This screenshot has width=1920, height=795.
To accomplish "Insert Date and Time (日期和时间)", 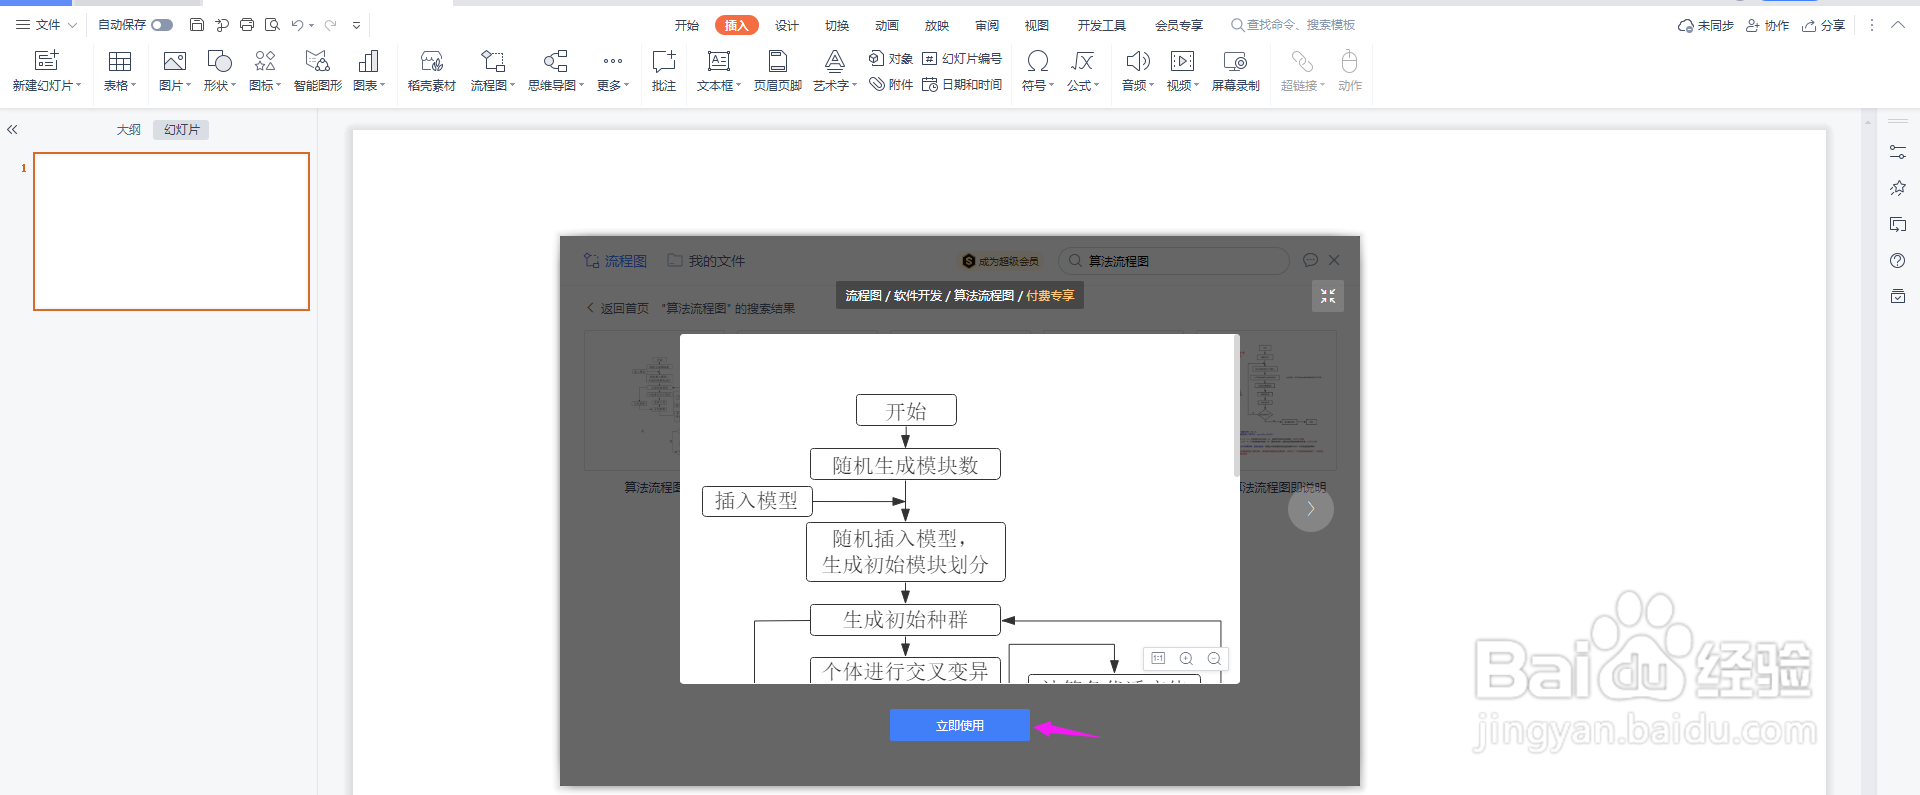I will (x=962, y=85).
